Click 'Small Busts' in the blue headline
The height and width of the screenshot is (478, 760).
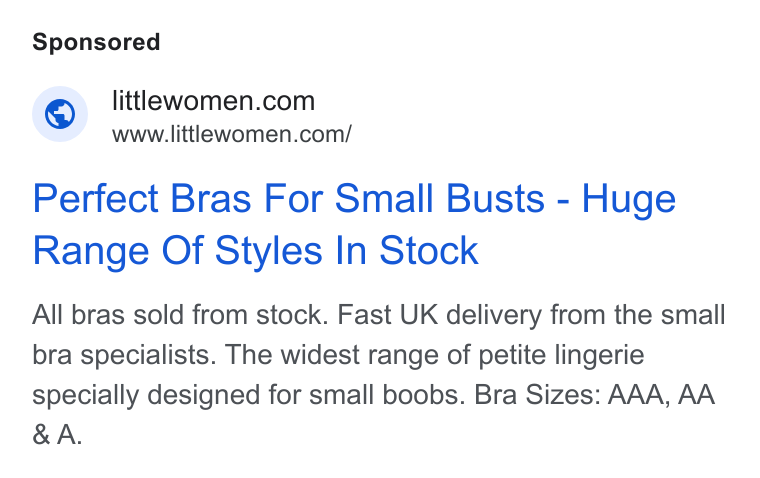tap(440, 198)
